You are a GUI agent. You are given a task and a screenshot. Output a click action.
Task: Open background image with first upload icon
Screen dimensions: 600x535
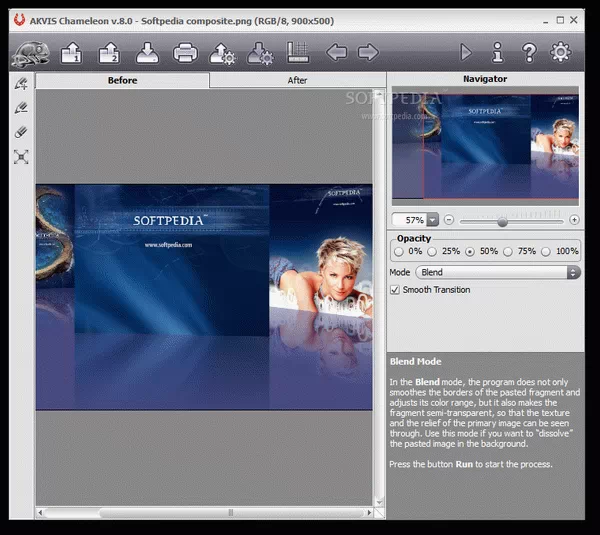click(71, 52)
